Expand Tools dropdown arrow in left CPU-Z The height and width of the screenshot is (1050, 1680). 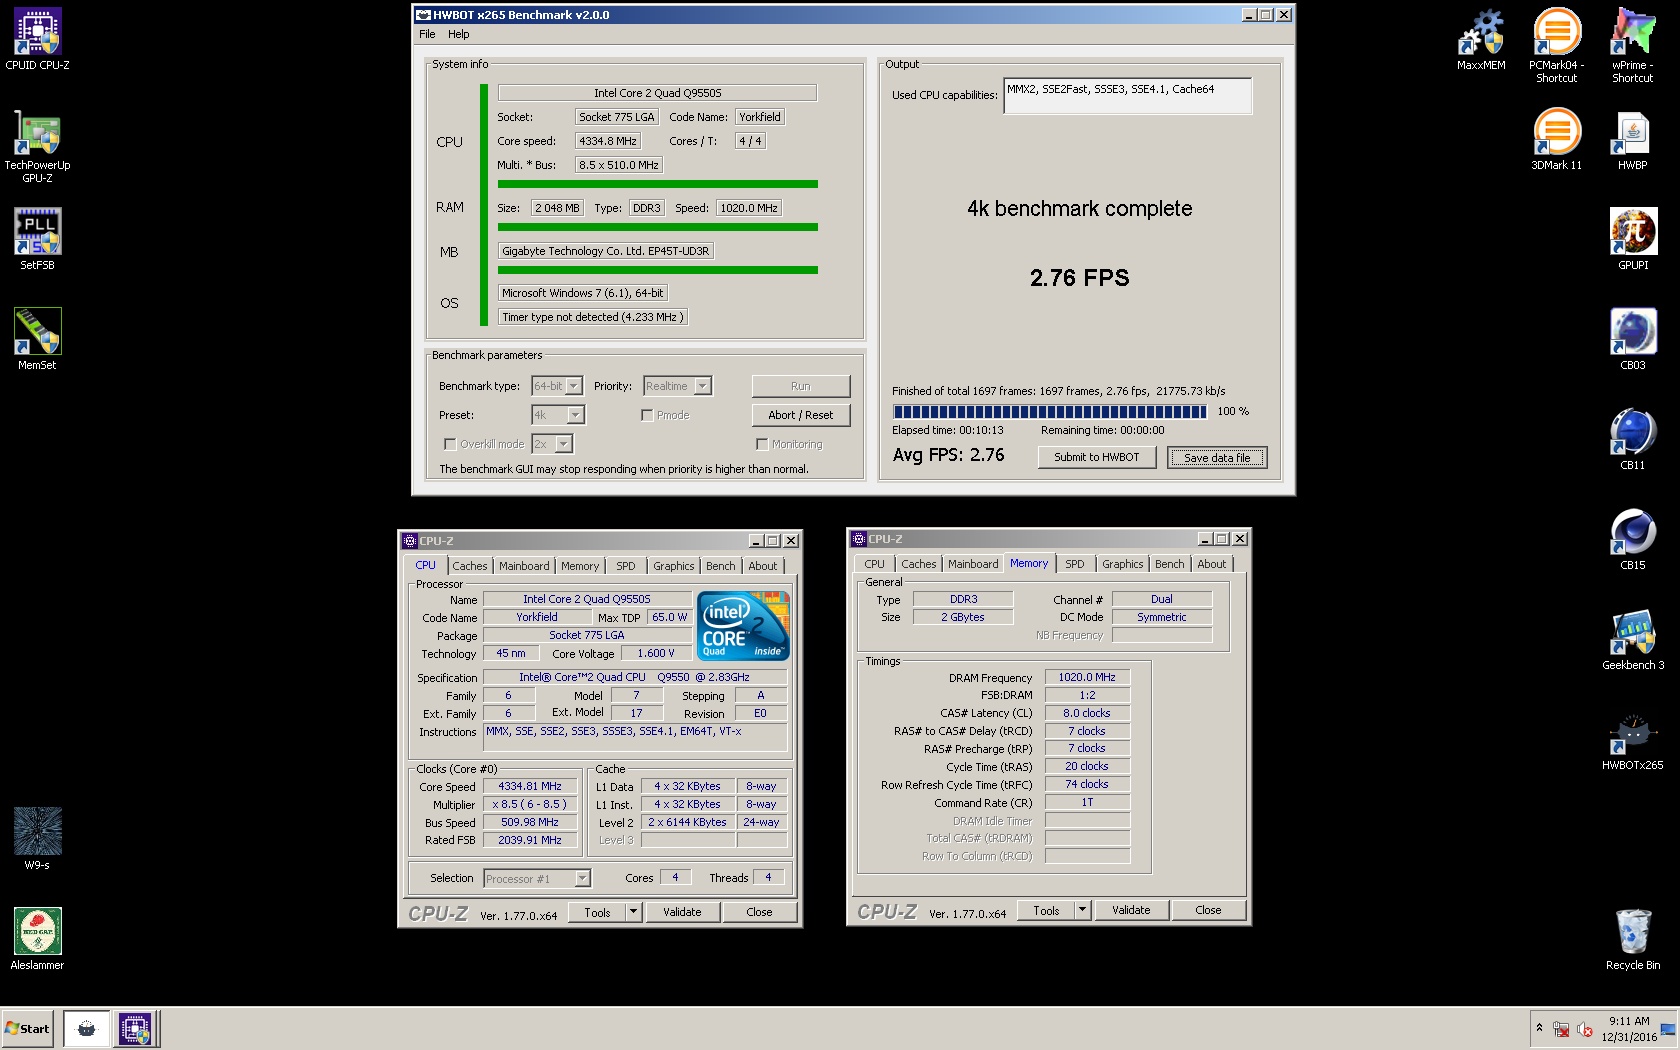(x=633, y=912)
